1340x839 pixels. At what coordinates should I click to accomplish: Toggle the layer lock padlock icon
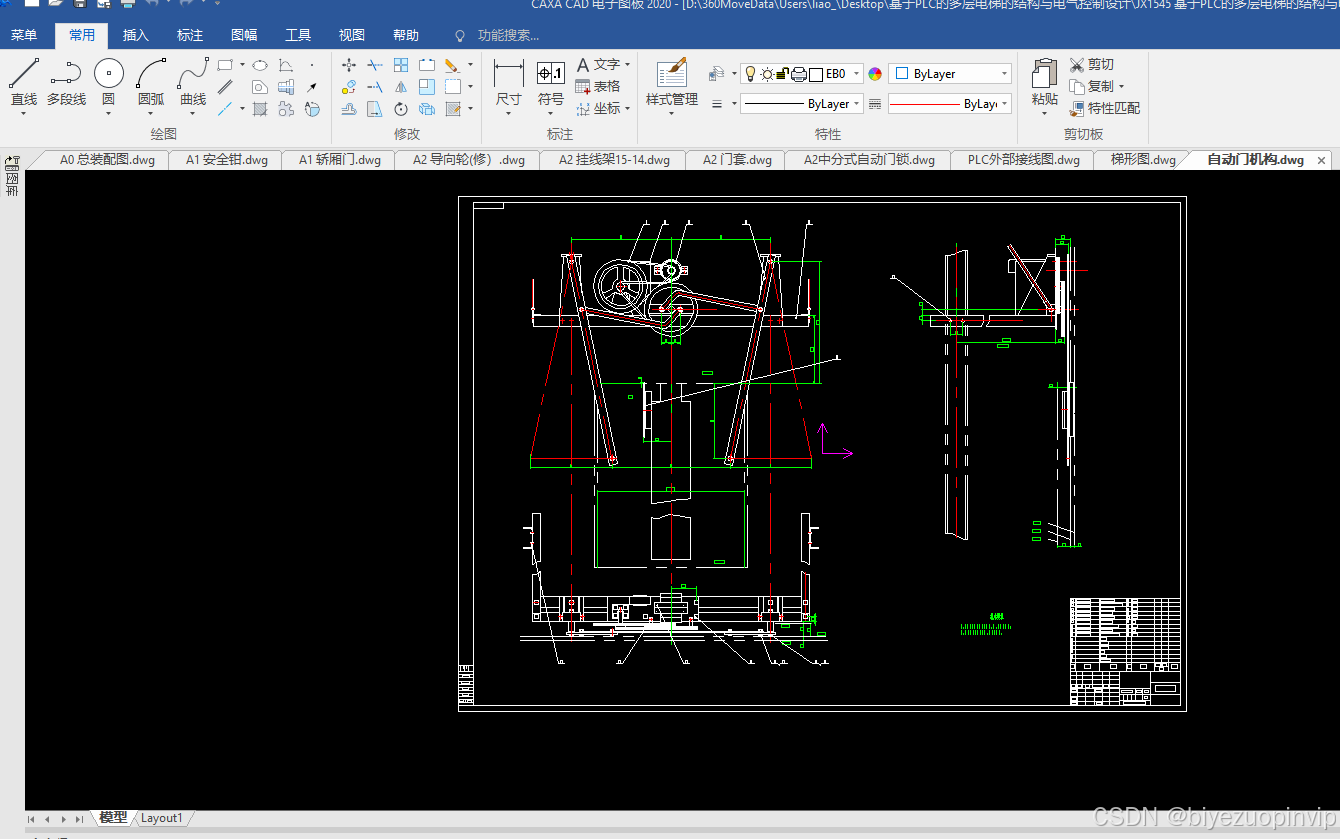tap(784, 73)
